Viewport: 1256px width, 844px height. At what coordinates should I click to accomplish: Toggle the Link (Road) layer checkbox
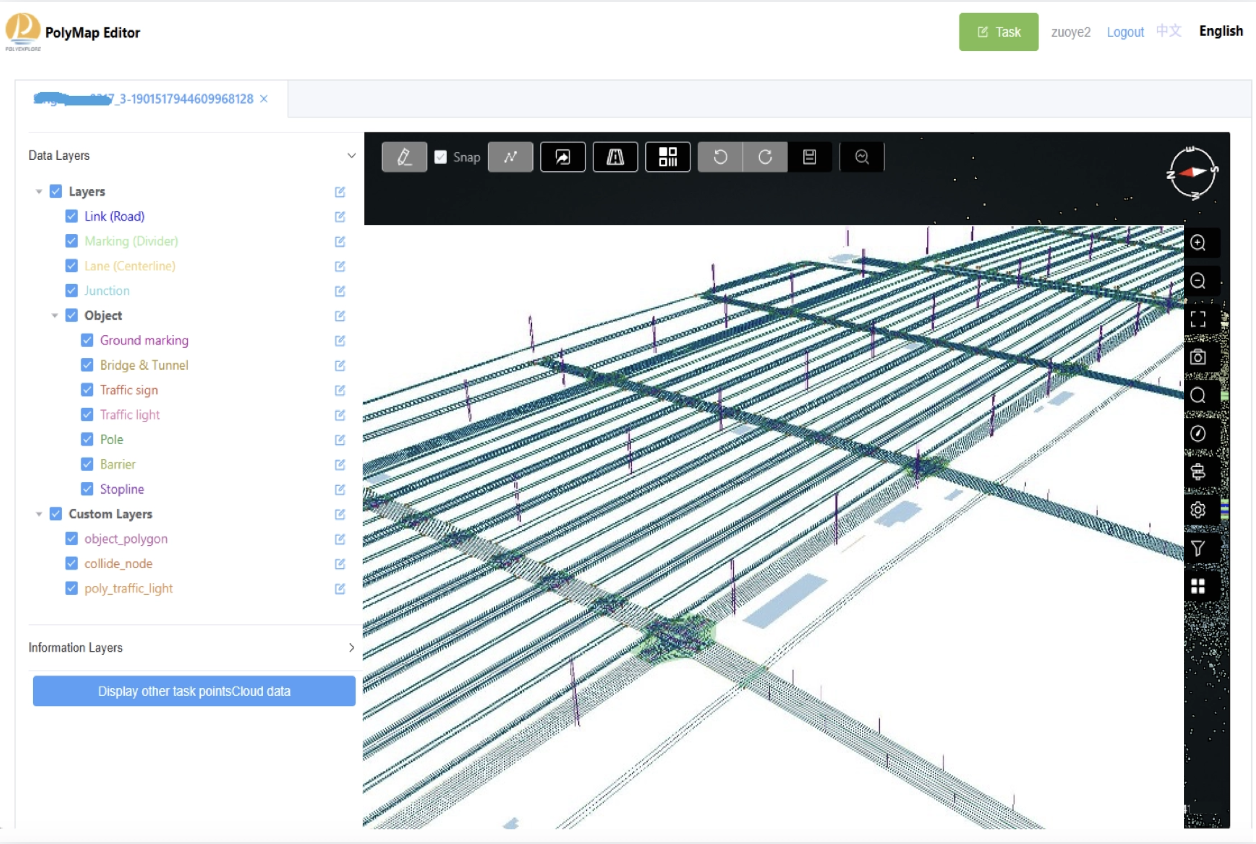(x=72, y=216)
